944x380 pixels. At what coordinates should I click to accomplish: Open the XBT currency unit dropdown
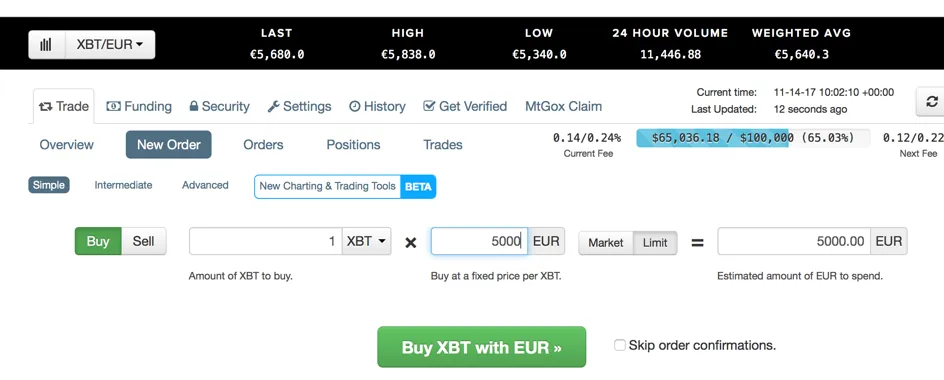366,241
